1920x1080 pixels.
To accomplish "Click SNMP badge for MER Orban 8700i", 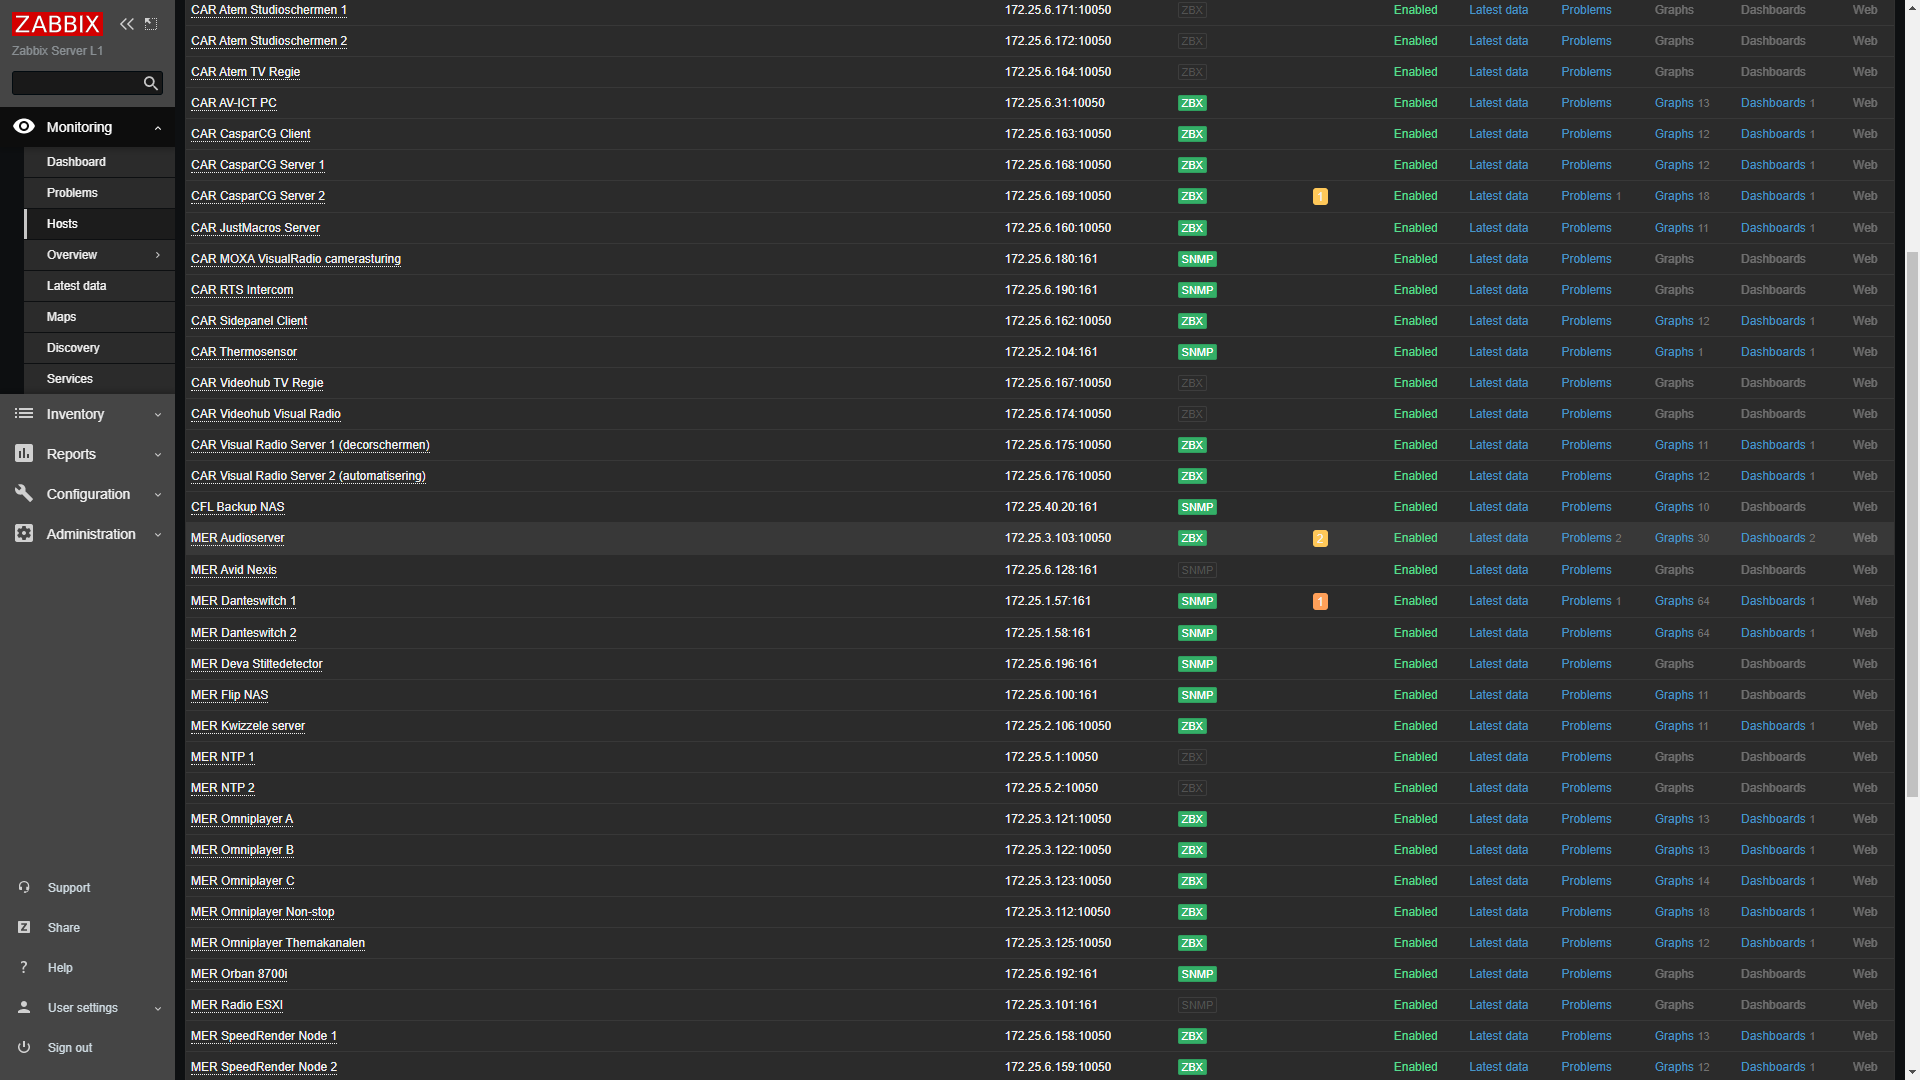I will (1197, 974).
